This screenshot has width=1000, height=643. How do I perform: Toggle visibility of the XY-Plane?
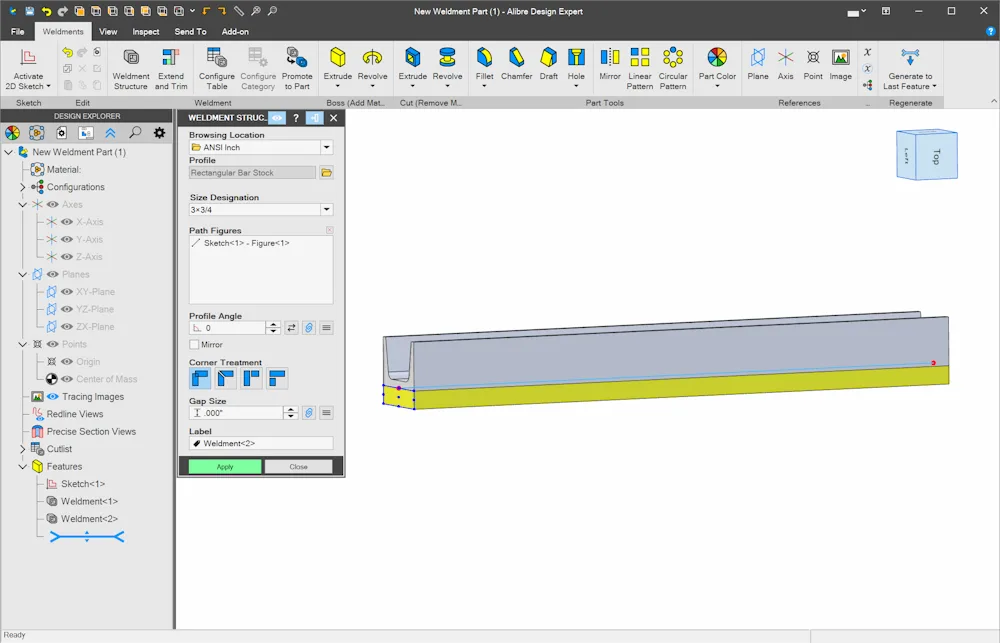(x=67, y=292)
